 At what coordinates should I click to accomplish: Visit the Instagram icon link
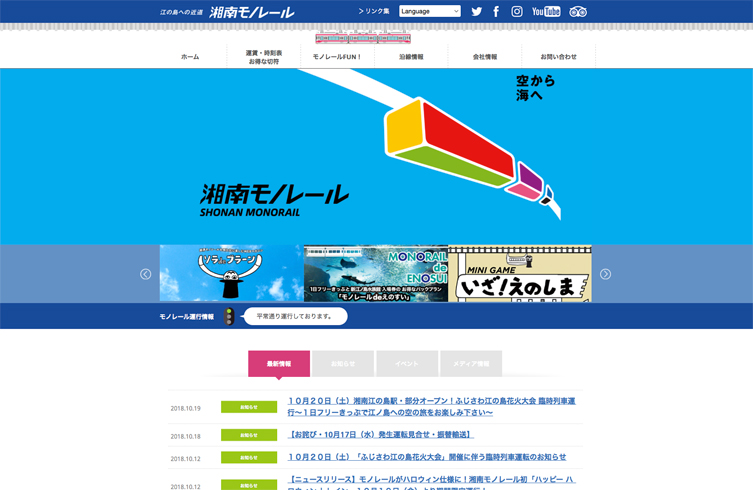pos(517,12)
